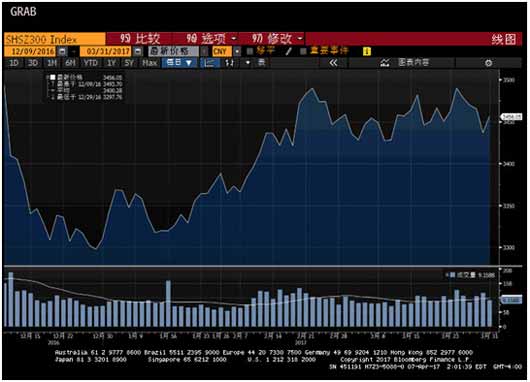Click the yellow info icon
The width and height of the screenshot is (530, 382).
367,51
